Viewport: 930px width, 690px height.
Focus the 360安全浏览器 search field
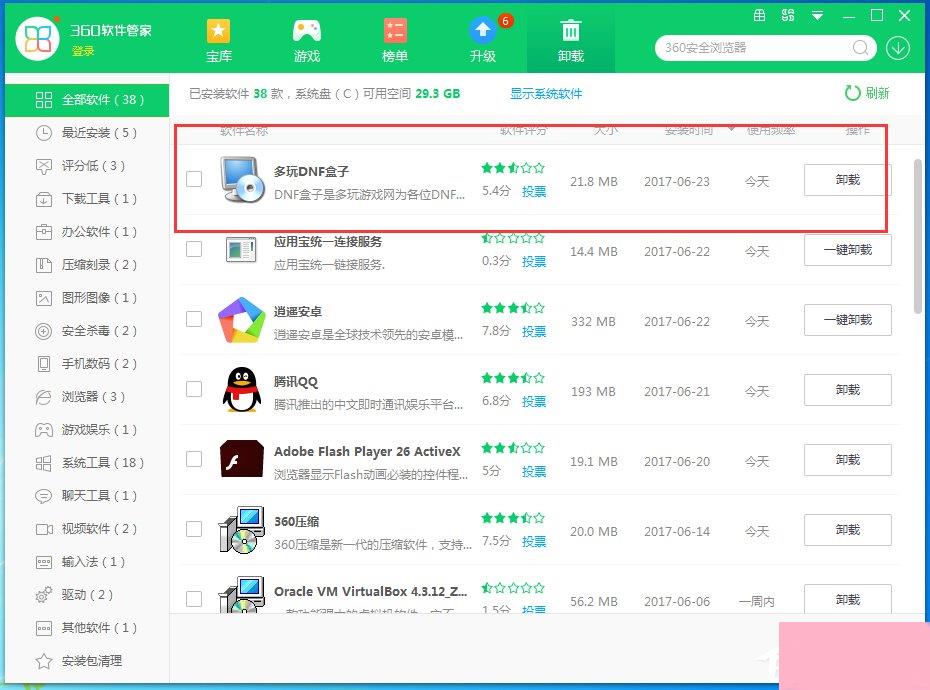753,47
